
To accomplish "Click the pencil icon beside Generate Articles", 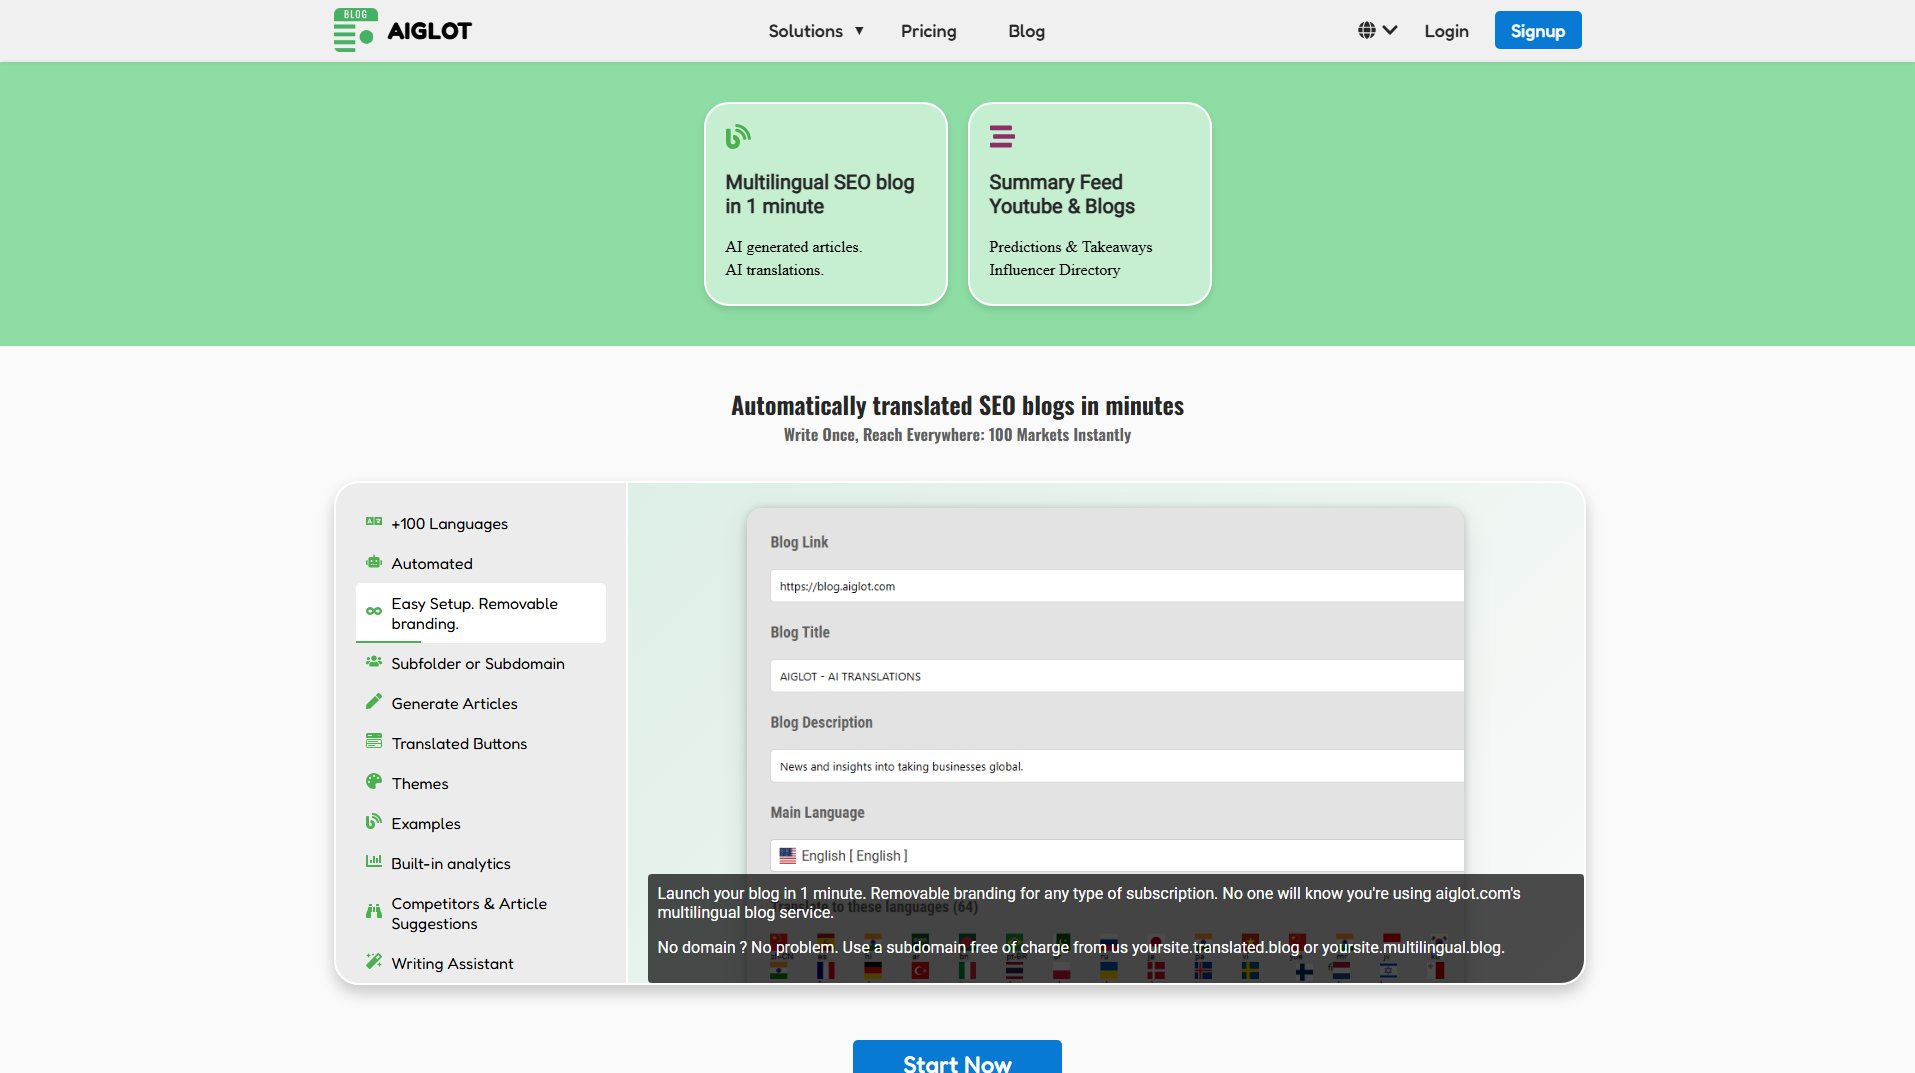I will (x=374, y=701).
